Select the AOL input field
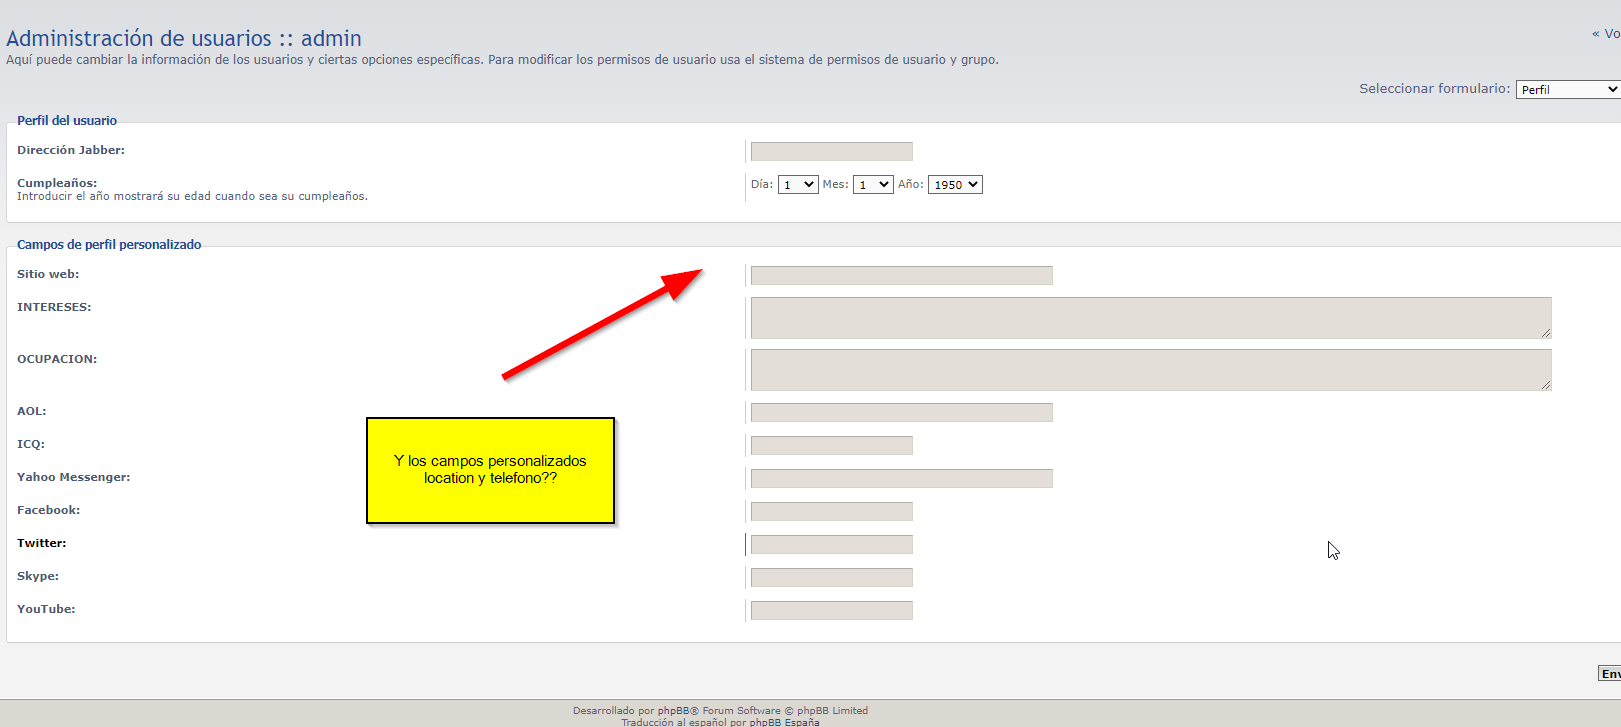 point(901,413)
